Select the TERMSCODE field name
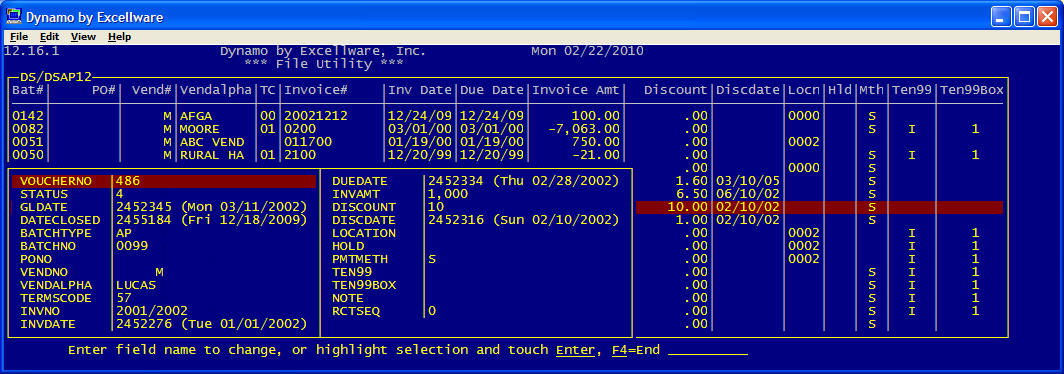The image size is (1064, 374). click(x=56, y=298)
